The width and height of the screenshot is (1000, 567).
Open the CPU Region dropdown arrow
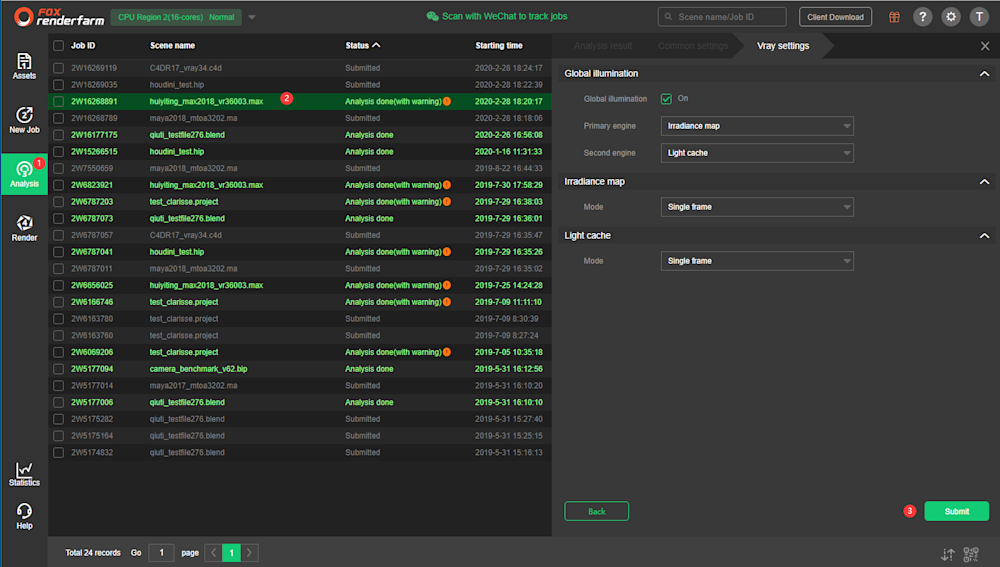pyautogui.click(x=252, y=17)
